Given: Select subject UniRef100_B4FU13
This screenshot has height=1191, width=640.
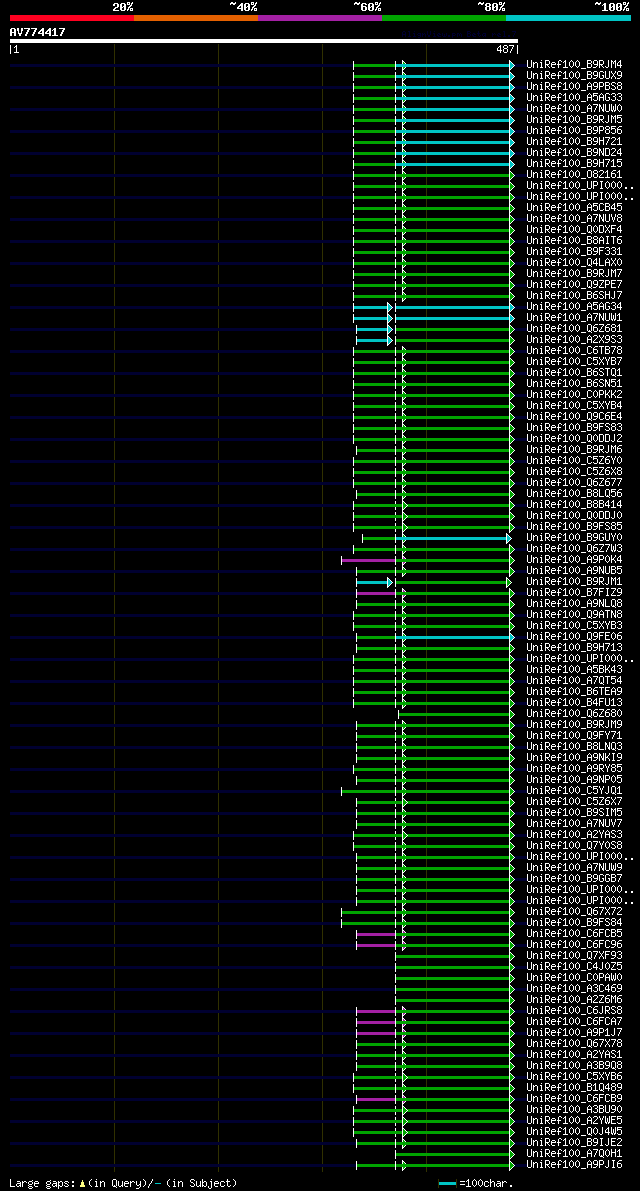Looking at the screenshot, I should (x=574, y=703).
